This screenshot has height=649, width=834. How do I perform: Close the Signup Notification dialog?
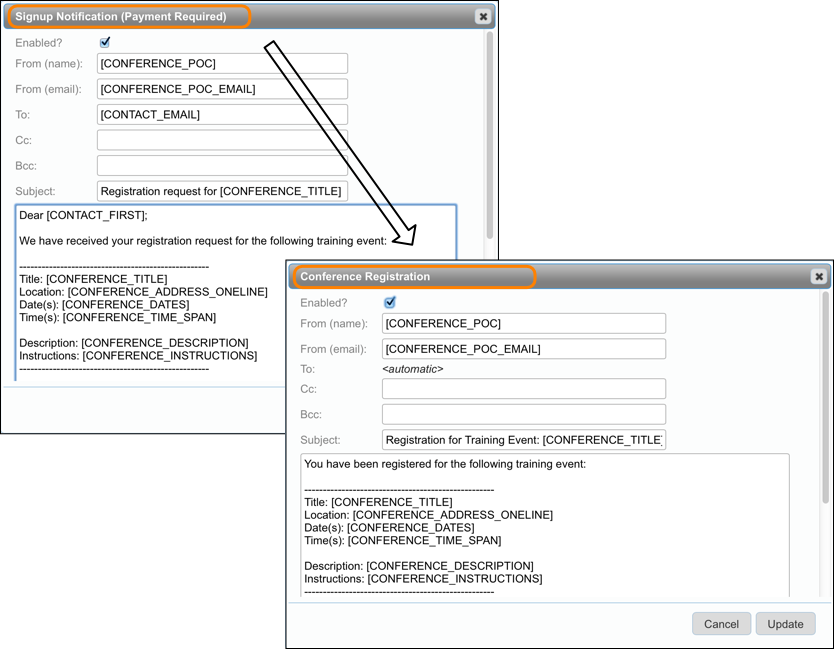point(483,17)
